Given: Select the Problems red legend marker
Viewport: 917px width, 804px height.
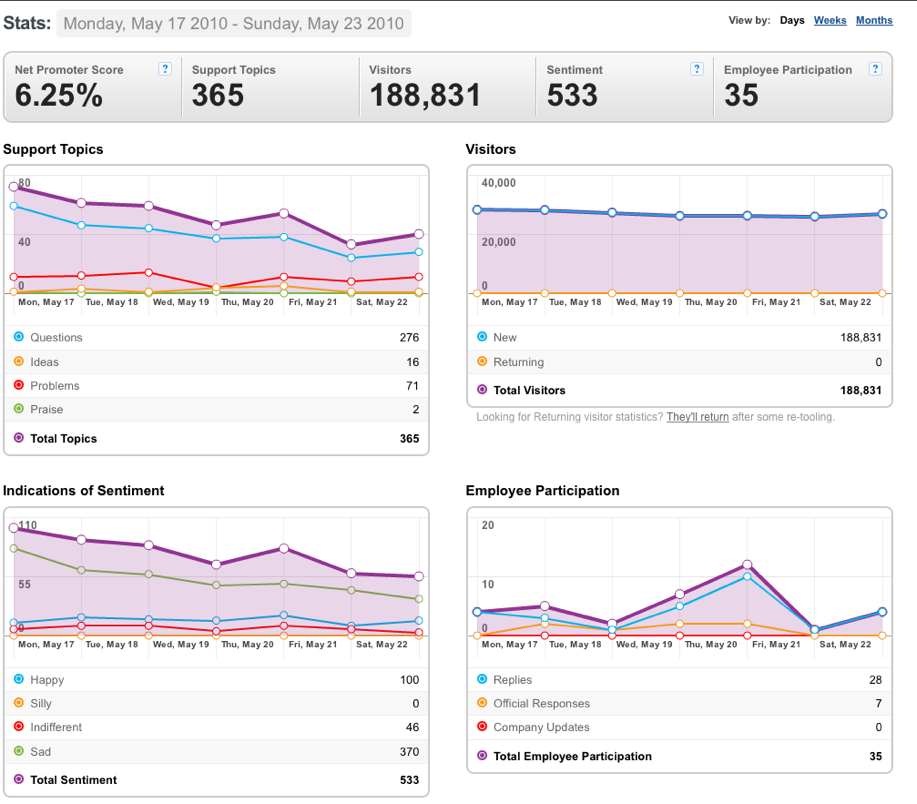Looking at the screenshot, I should point(19,385).
